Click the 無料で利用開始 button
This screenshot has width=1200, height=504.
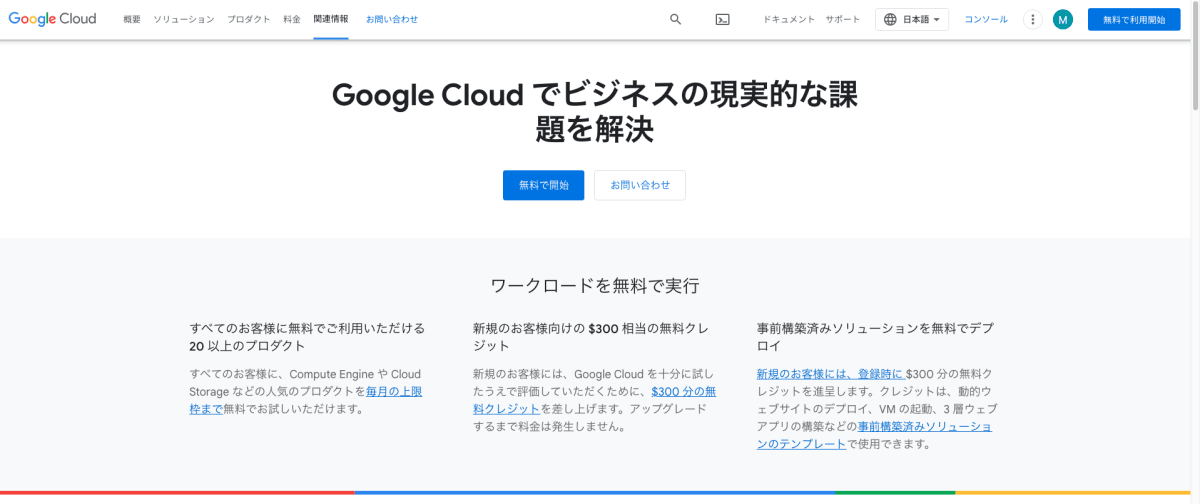(1134, 19)
